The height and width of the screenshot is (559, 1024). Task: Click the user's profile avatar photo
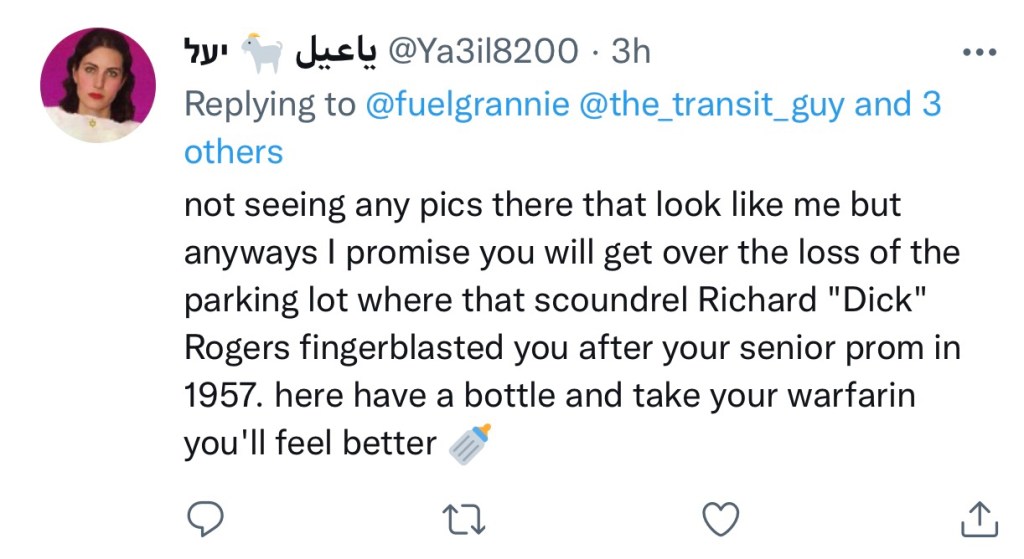click(x=97, y=85)
